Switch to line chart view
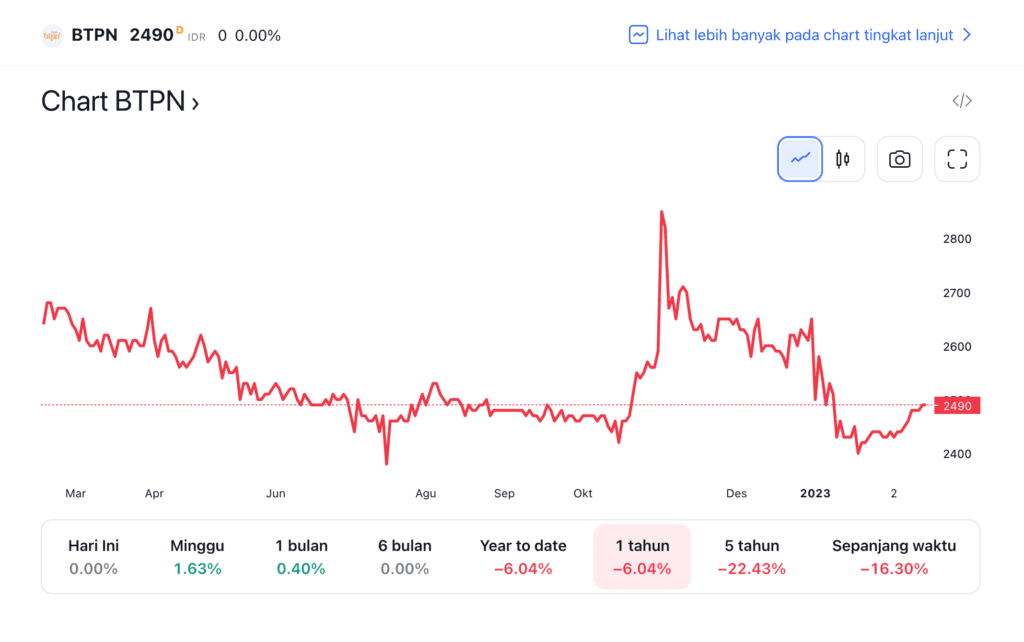 pyautogui.click(x=800, y=159)
